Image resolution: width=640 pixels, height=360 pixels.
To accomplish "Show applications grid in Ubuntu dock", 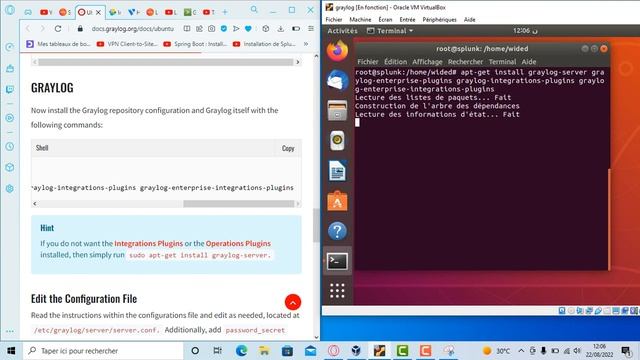I will tap(337, 291).
